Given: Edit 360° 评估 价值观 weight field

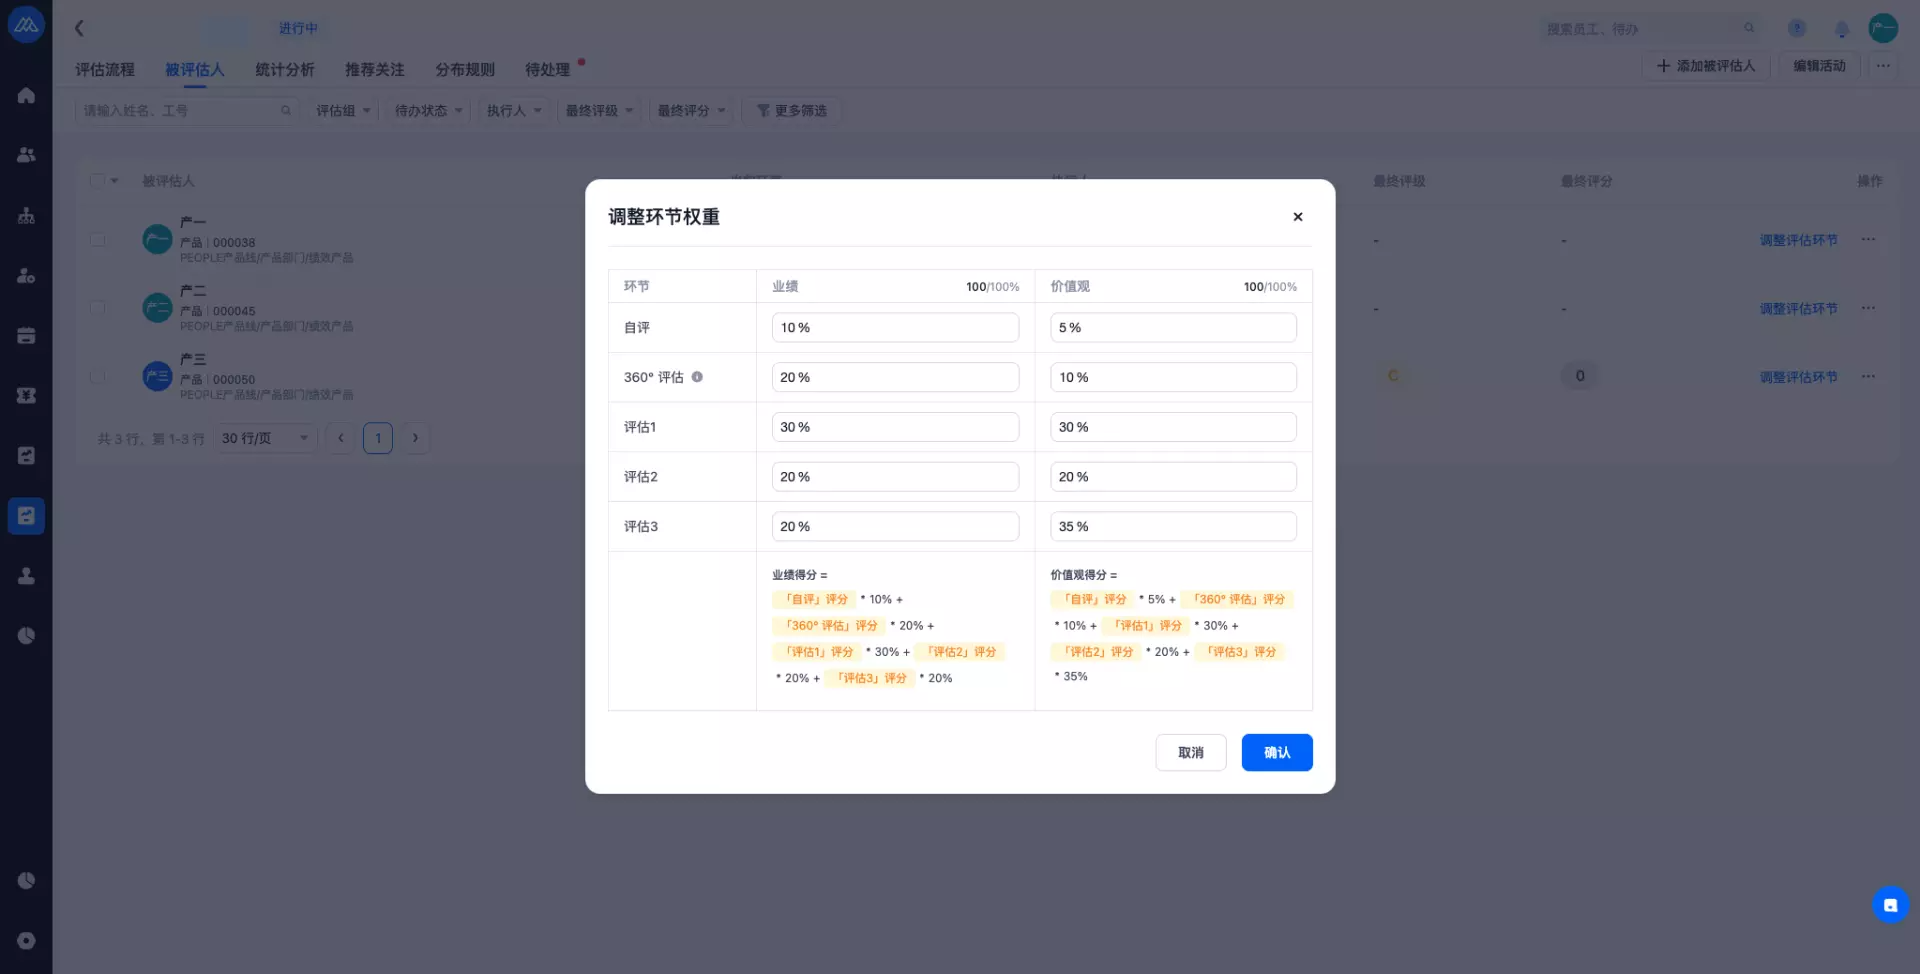Looking at the screenshot, I should click(x=1173, y=377).
